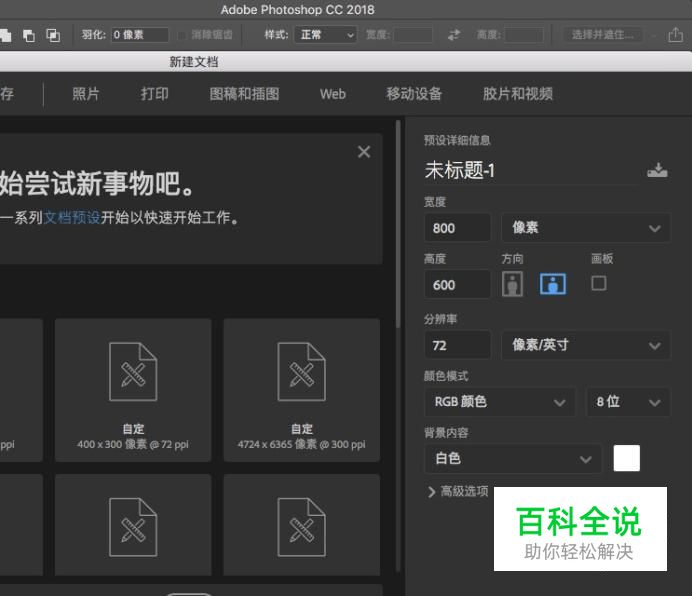The width and height of the screenshot is (692, 596).
Task: Click the 文档预设 link
Action: [72, 218]
